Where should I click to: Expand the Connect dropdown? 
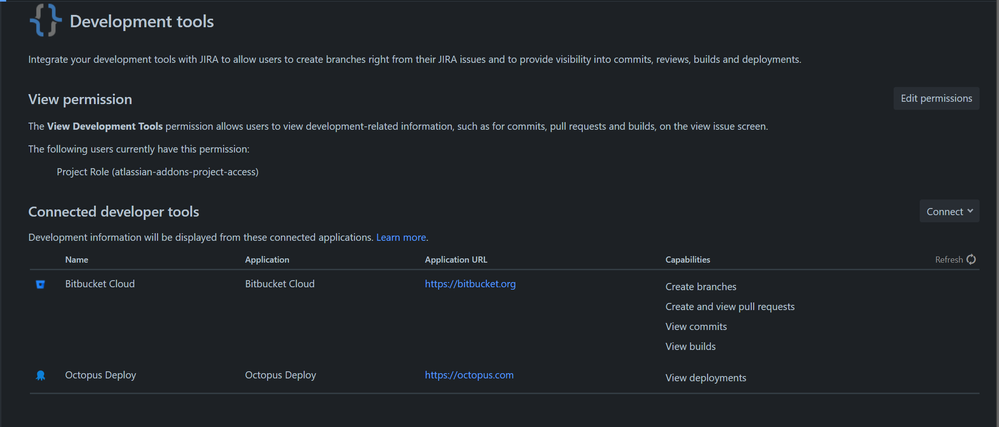(x=949, y=212)
